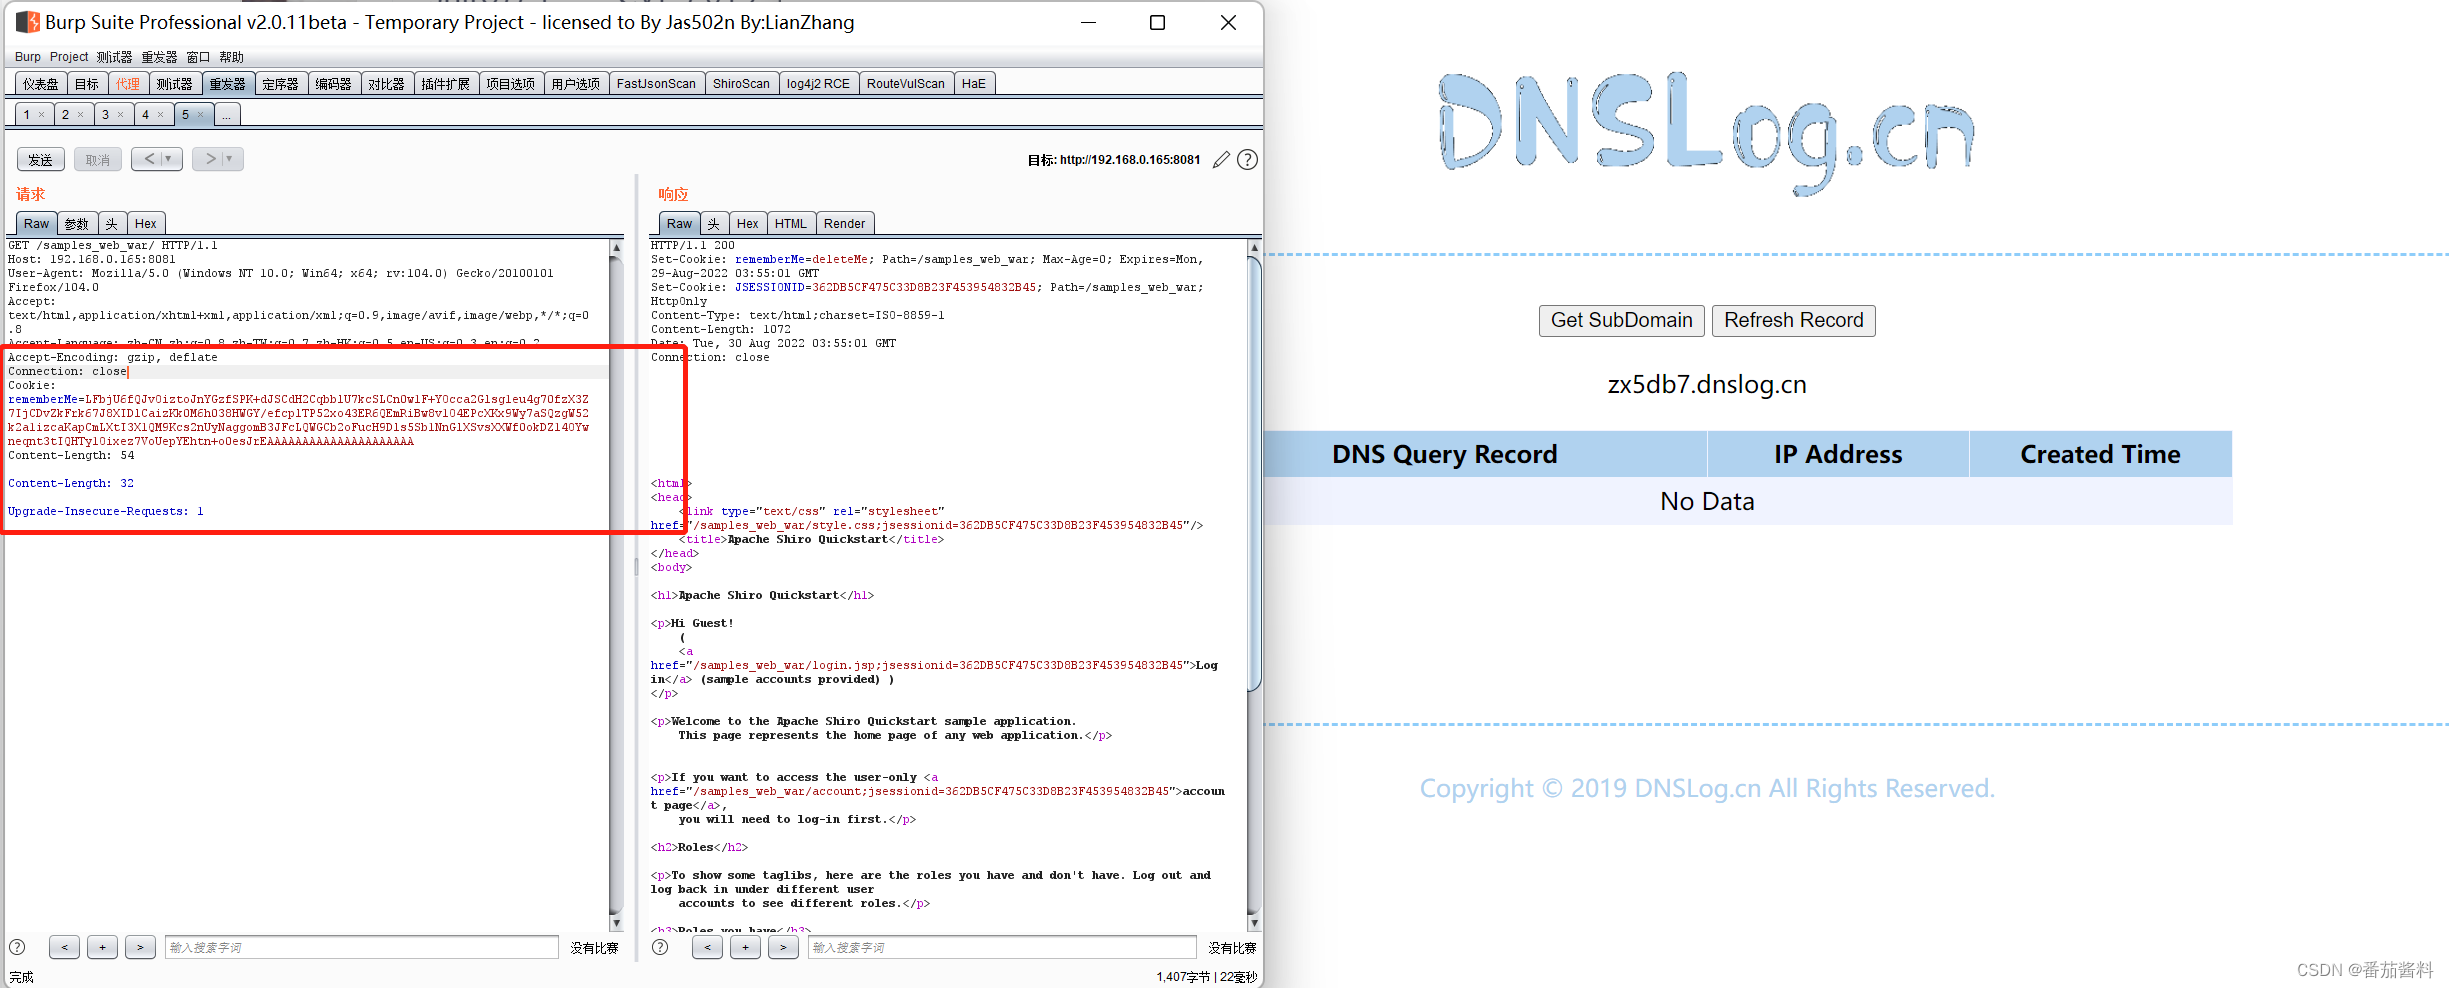Screen dimensions: 2449x988
Task: Open the RouteVulScan tab
Action: [905, 84]
